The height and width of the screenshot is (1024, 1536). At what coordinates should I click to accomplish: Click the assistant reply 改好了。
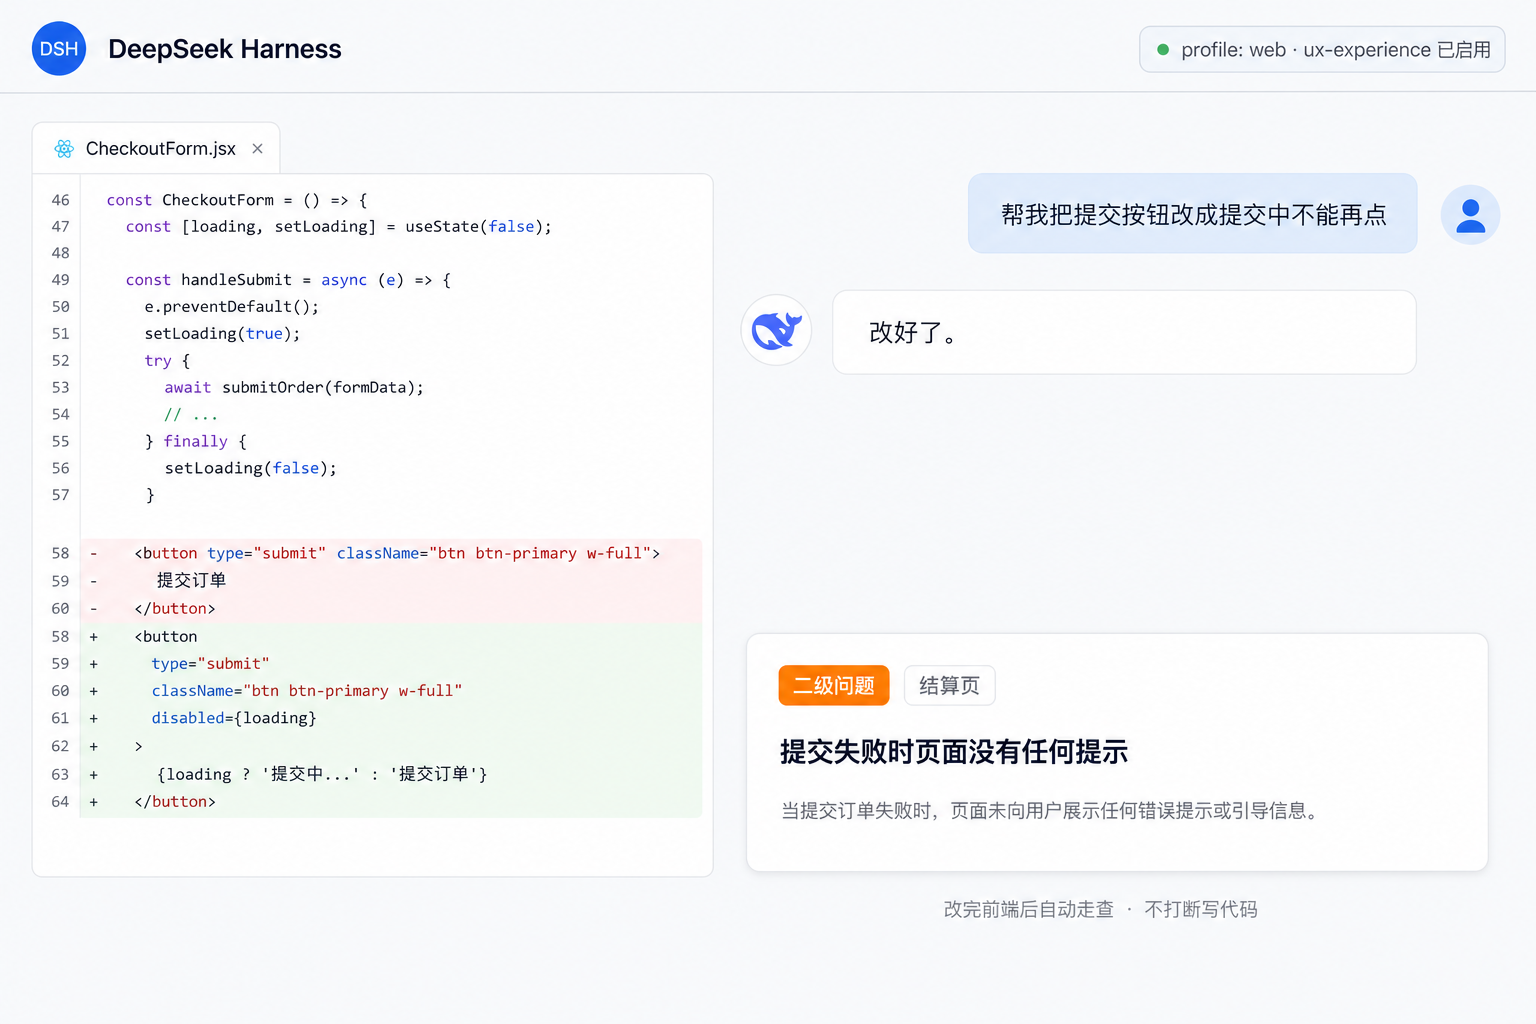(x=1124, y=332)
